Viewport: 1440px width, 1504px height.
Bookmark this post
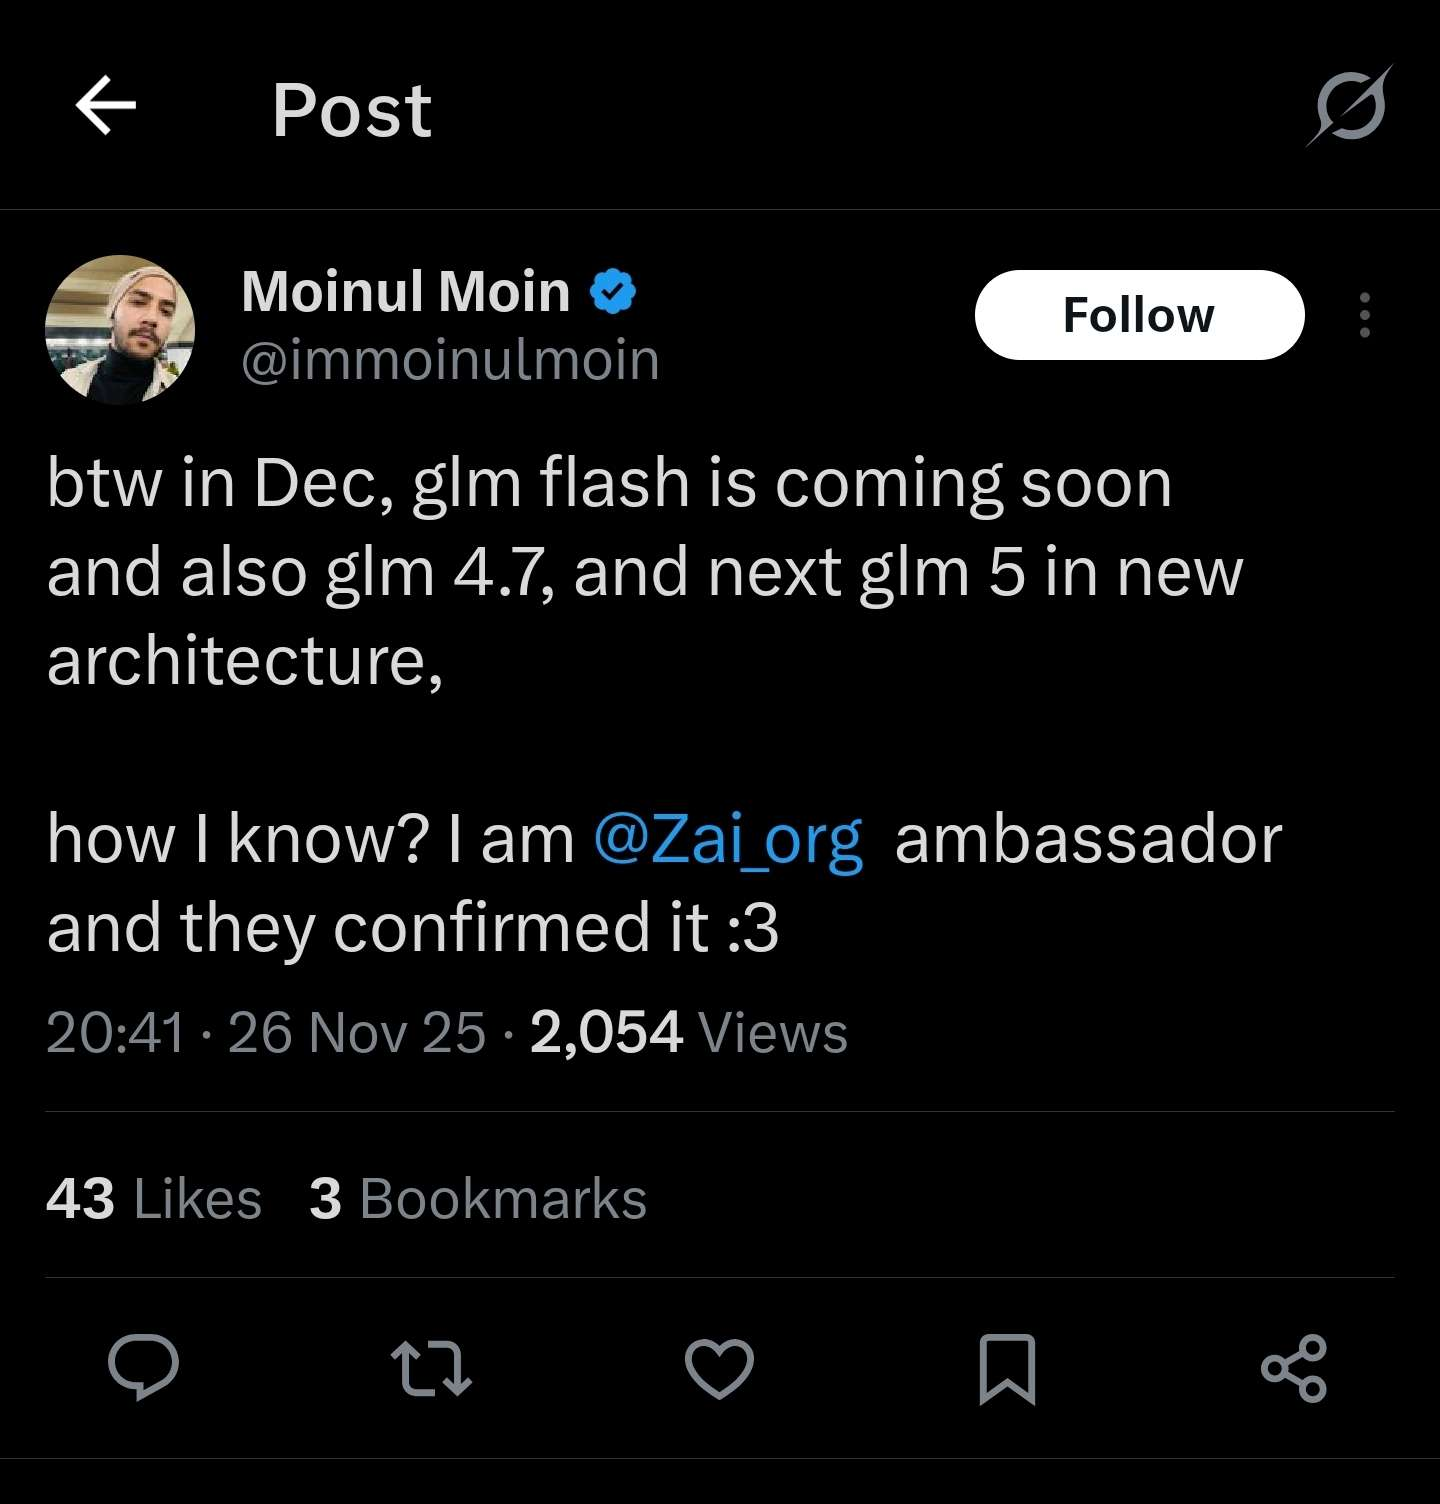(1006, 1368)
